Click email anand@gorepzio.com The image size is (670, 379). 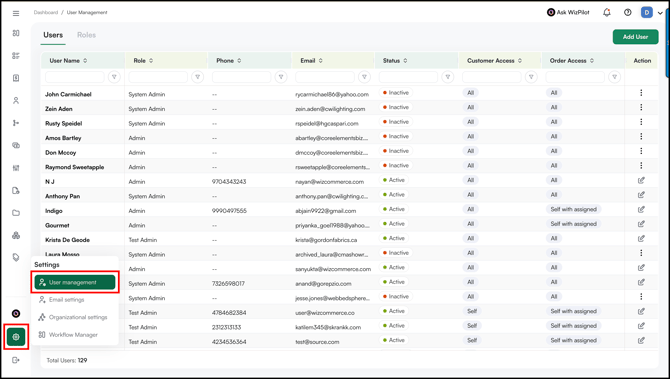(323, 284)
